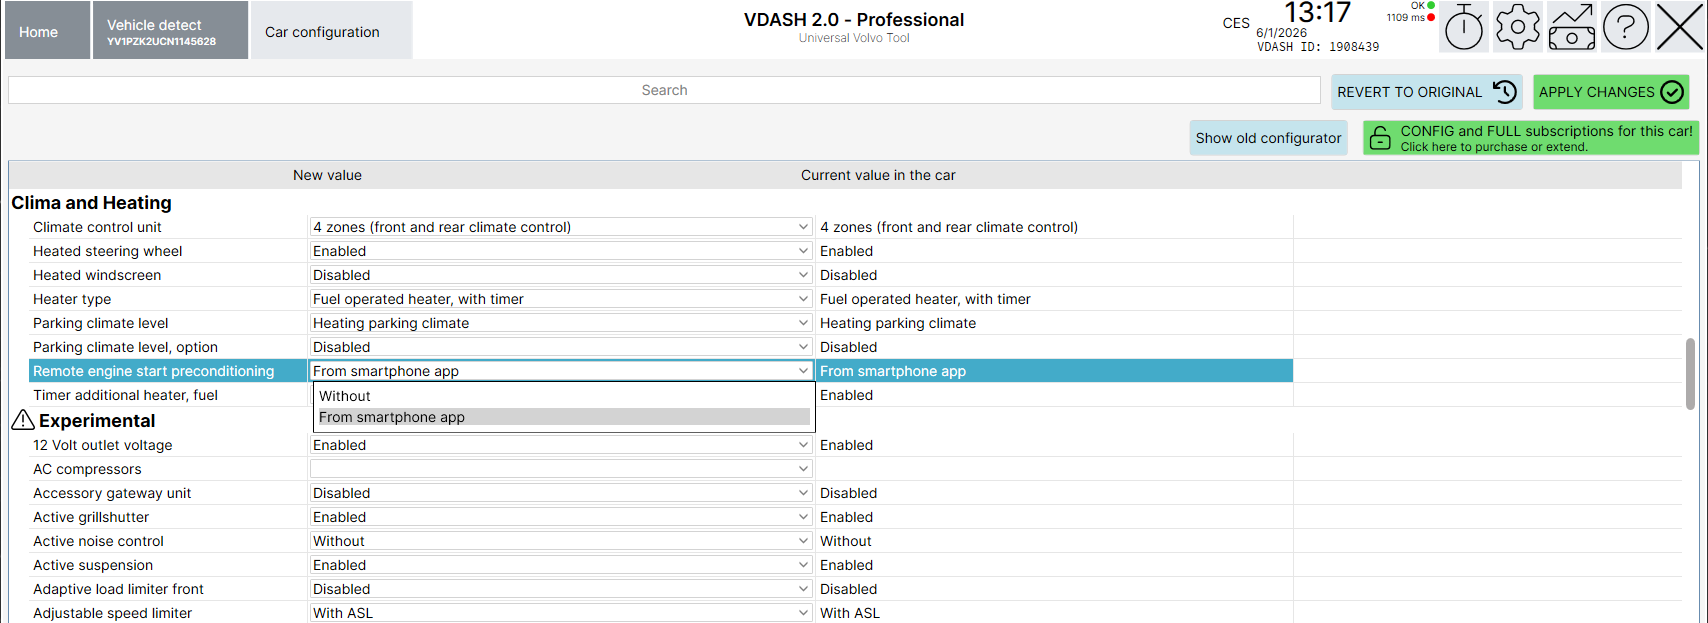Click current value 'Heating parking climate'

point(898,323)
